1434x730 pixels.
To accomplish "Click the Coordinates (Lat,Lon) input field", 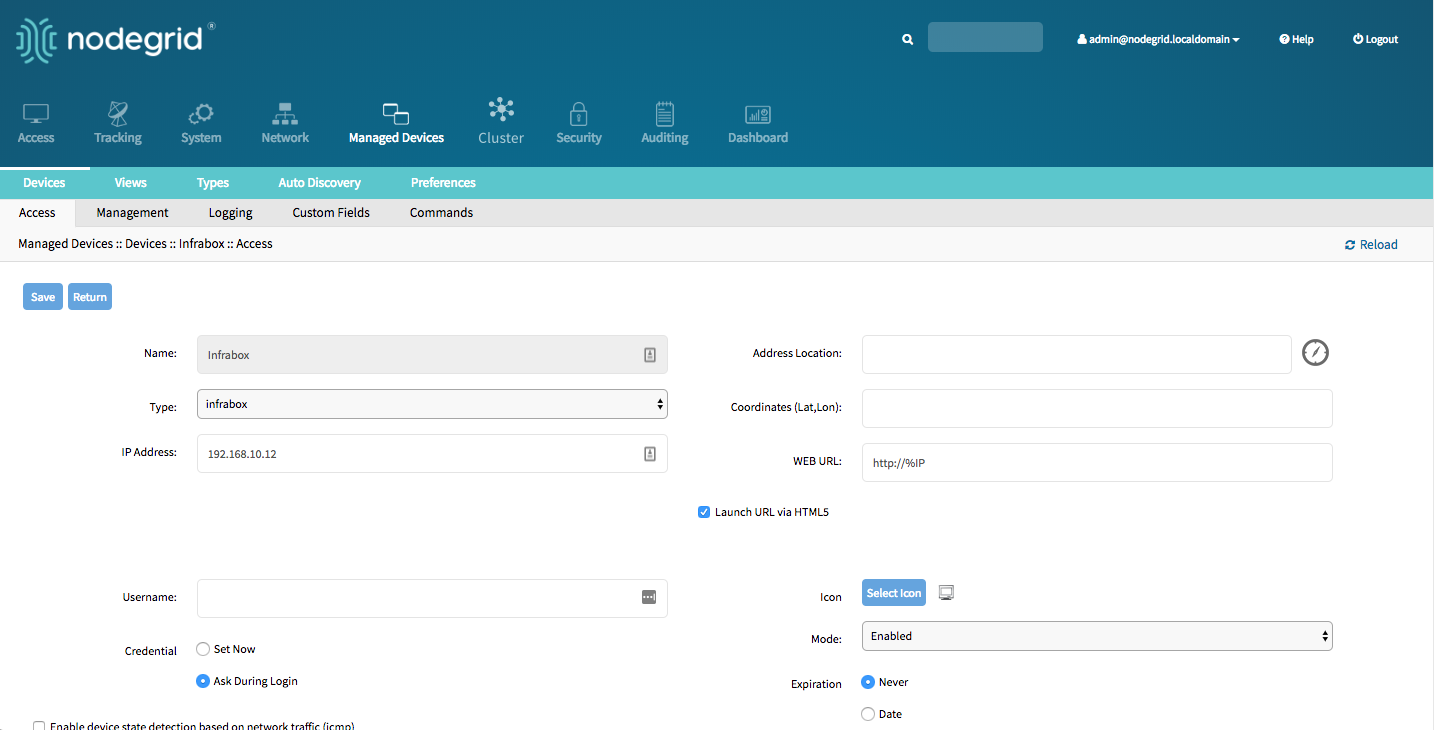I will click(1097, 408).
